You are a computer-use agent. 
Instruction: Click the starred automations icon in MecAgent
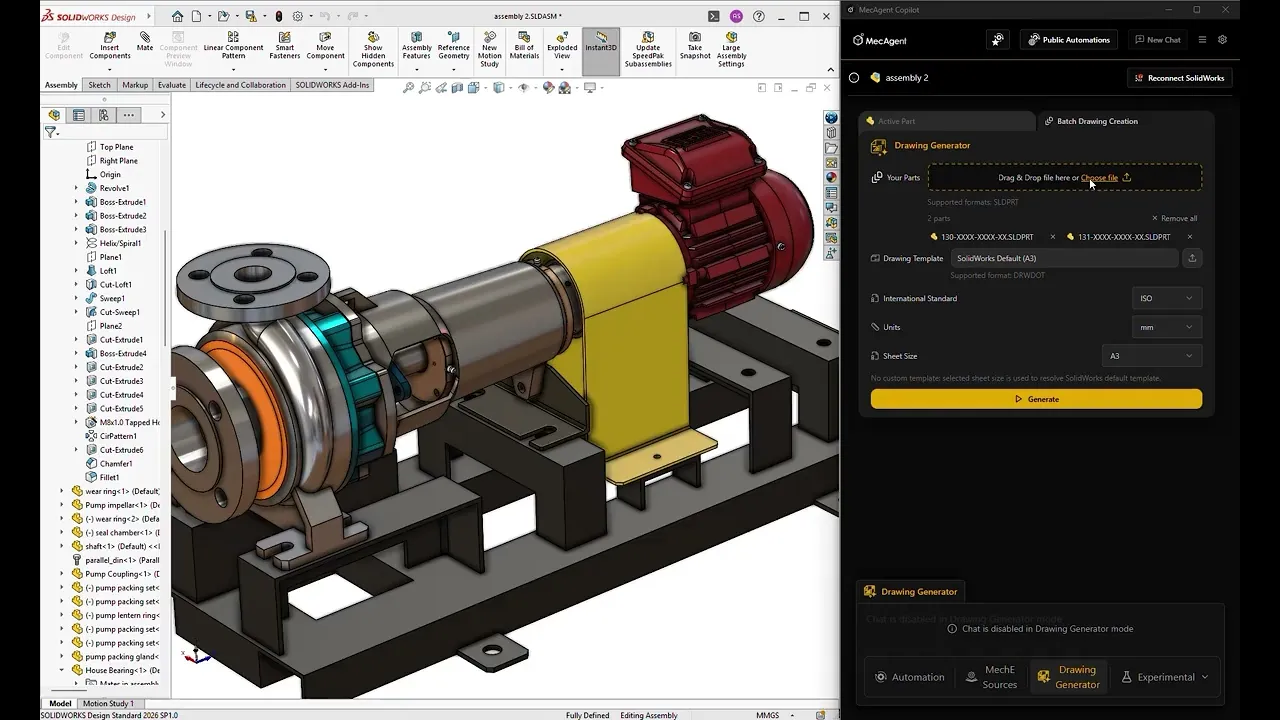tap(997, 40)
